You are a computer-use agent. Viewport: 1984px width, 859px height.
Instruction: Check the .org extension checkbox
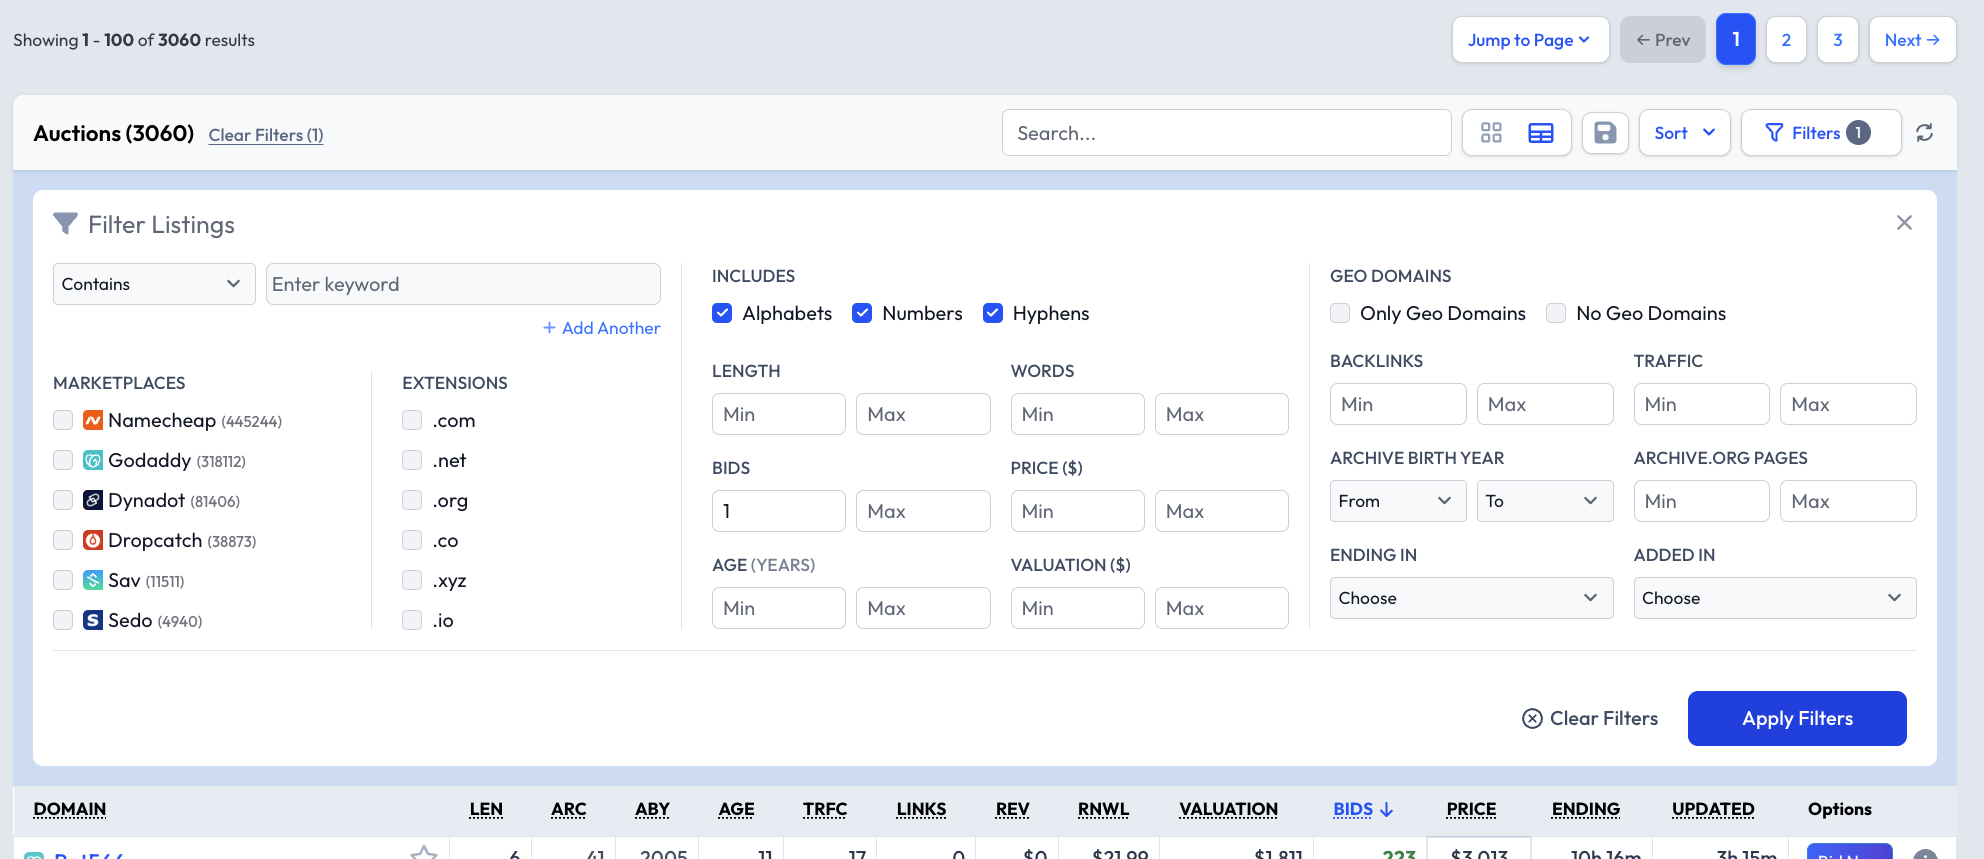(412, 500)
